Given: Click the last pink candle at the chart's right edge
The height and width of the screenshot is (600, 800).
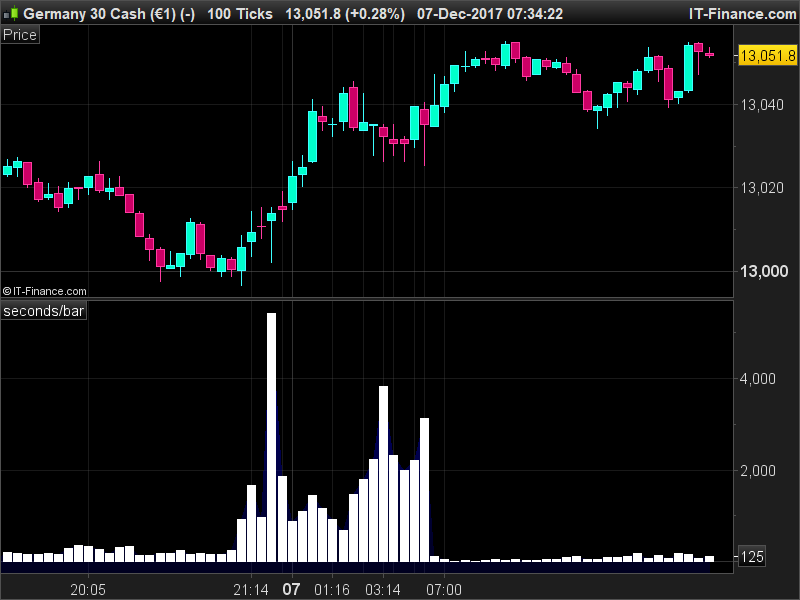Looking at the screenshot, I should point(709,54).
